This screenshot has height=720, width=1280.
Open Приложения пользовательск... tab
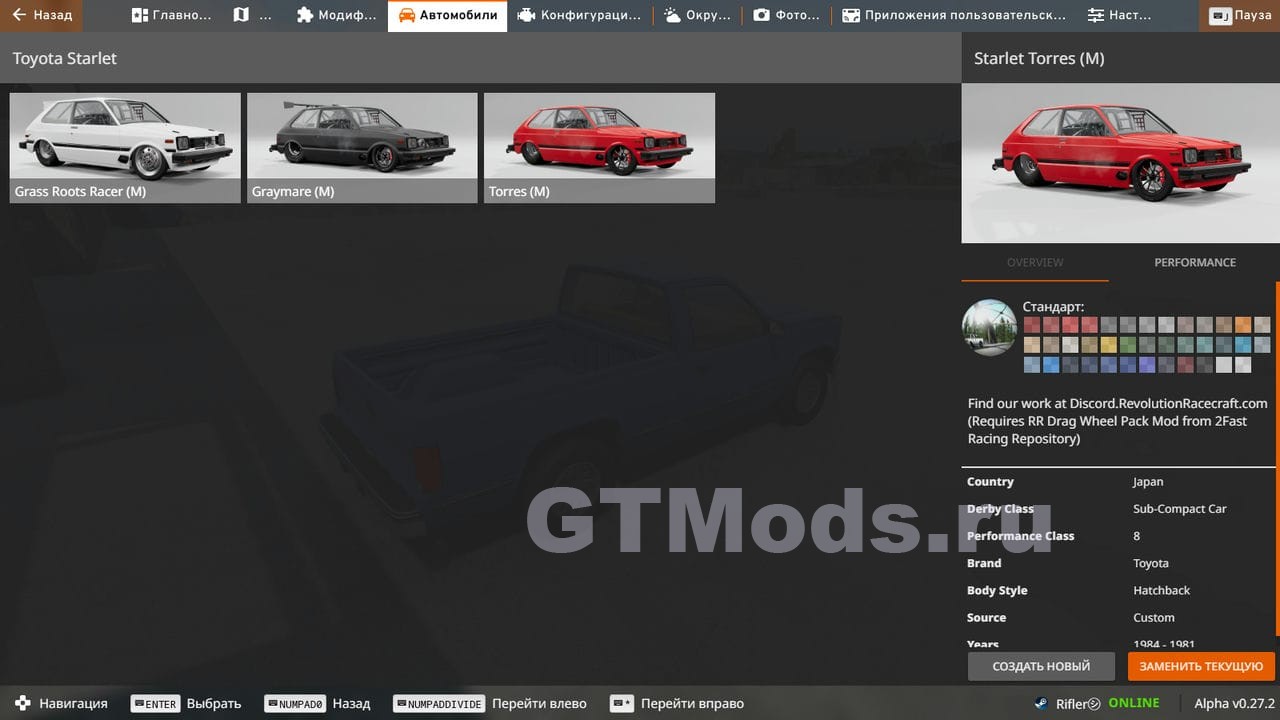(x=954, y=15)
